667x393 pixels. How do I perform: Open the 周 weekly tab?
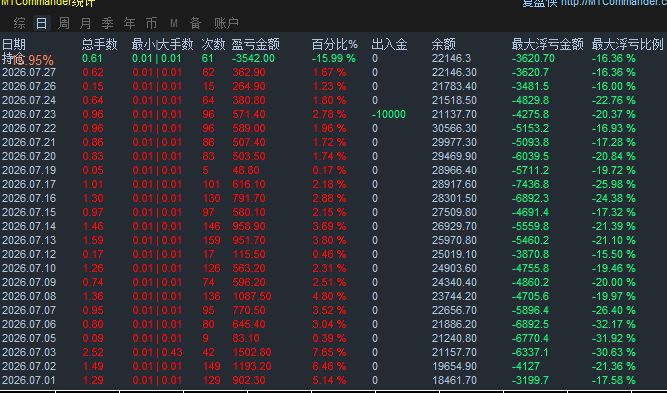coord(63,23)
